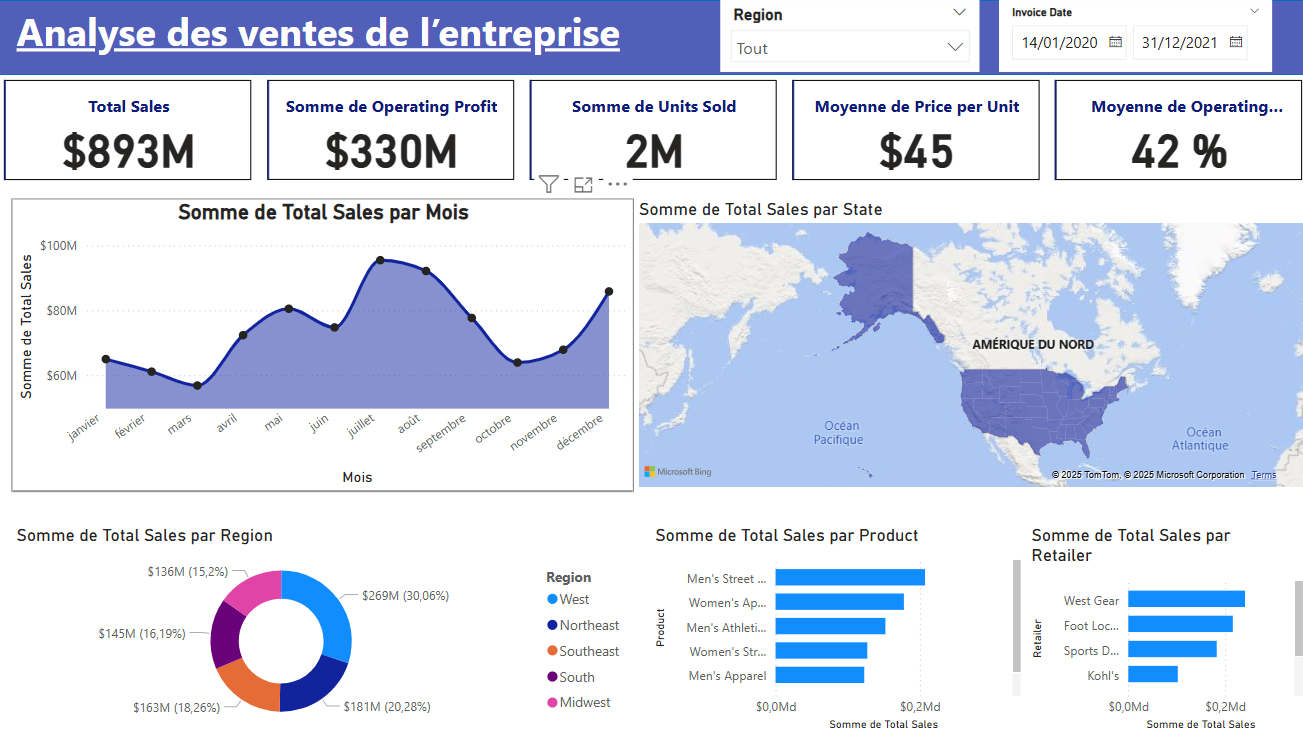The width and height of the screenshot is (1303, 732).
Task: Expand the Region slicer header chevron
Action: pos(959,12)
